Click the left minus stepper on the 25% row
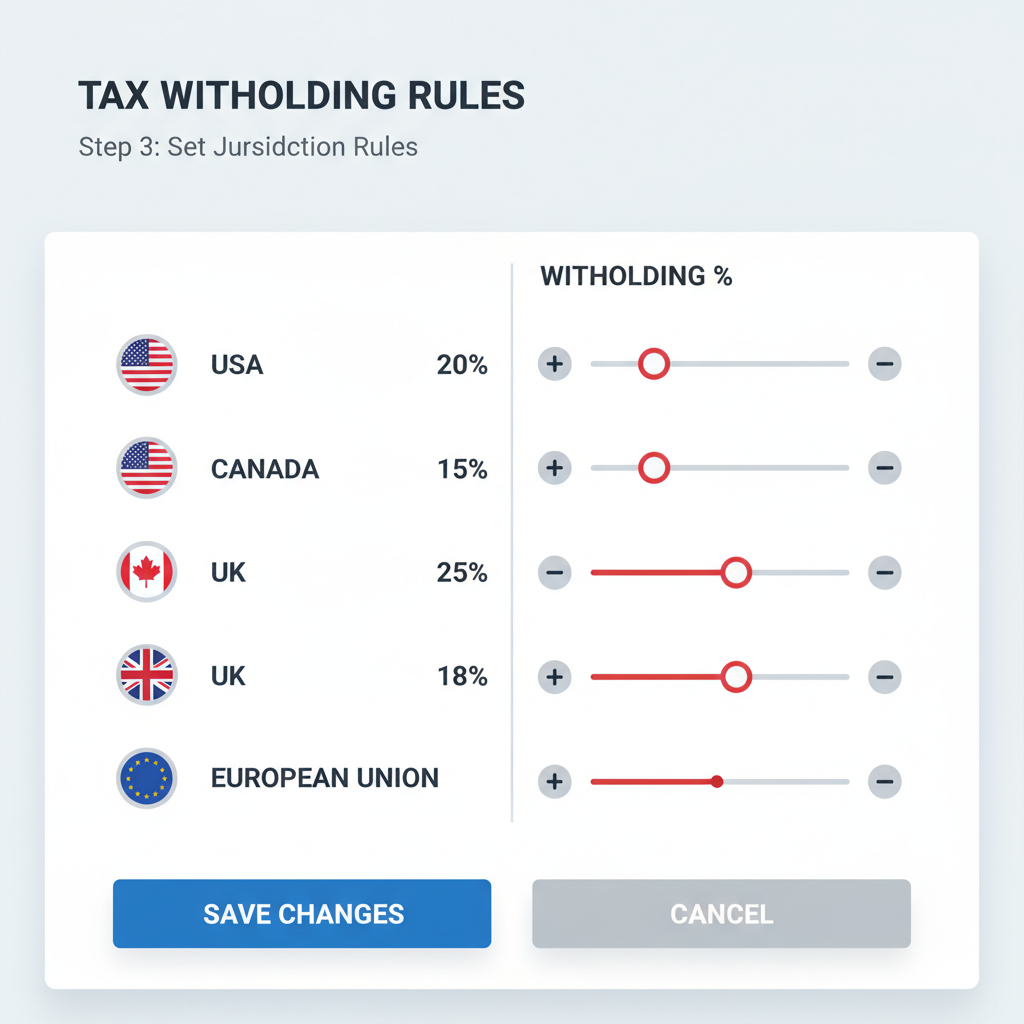 coord(555,572)
